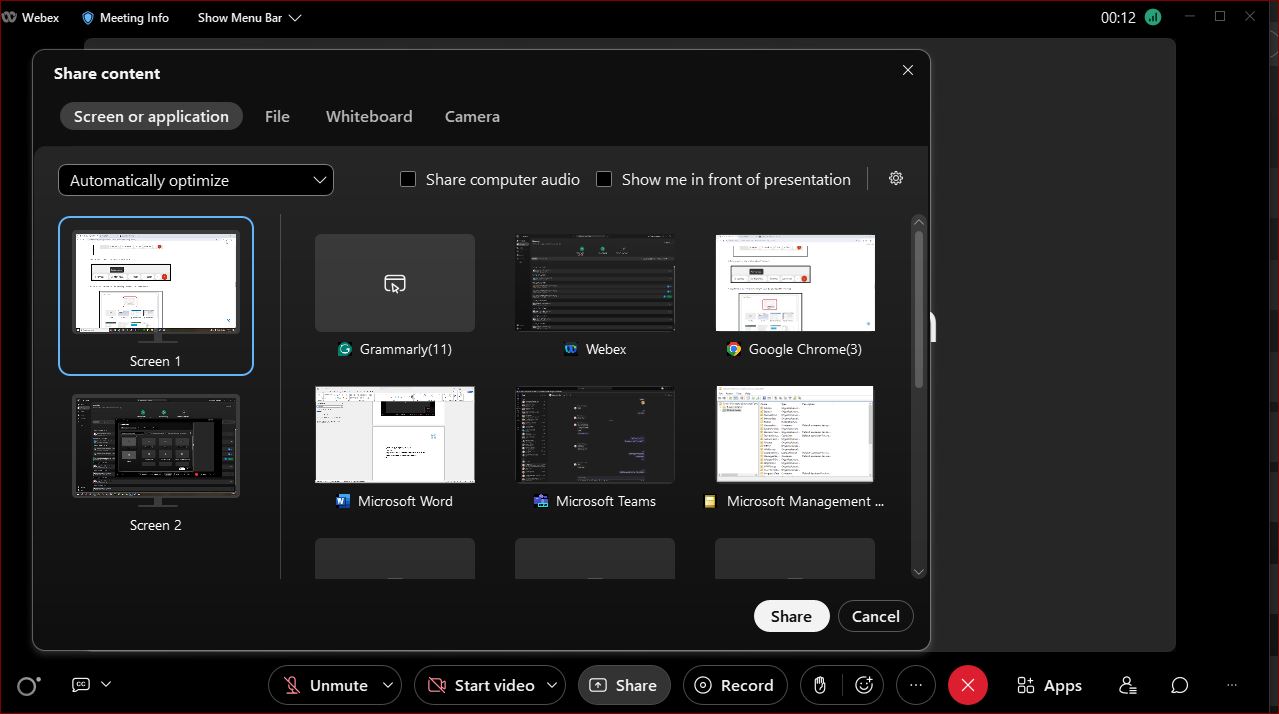Click the Google Chrome app icon
This screenshot has width=1279, height=714.
(x=734, y=349)
